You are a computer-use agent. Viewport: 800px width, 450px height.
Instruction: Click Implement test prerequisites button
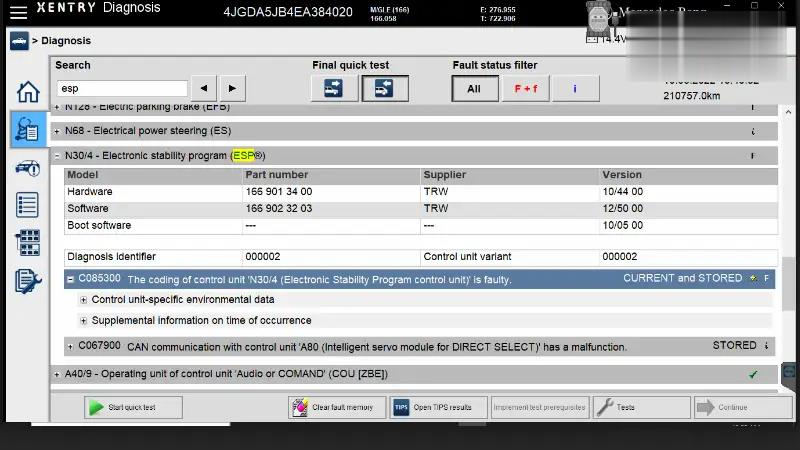pyautogui.click(x=540, y=408)
